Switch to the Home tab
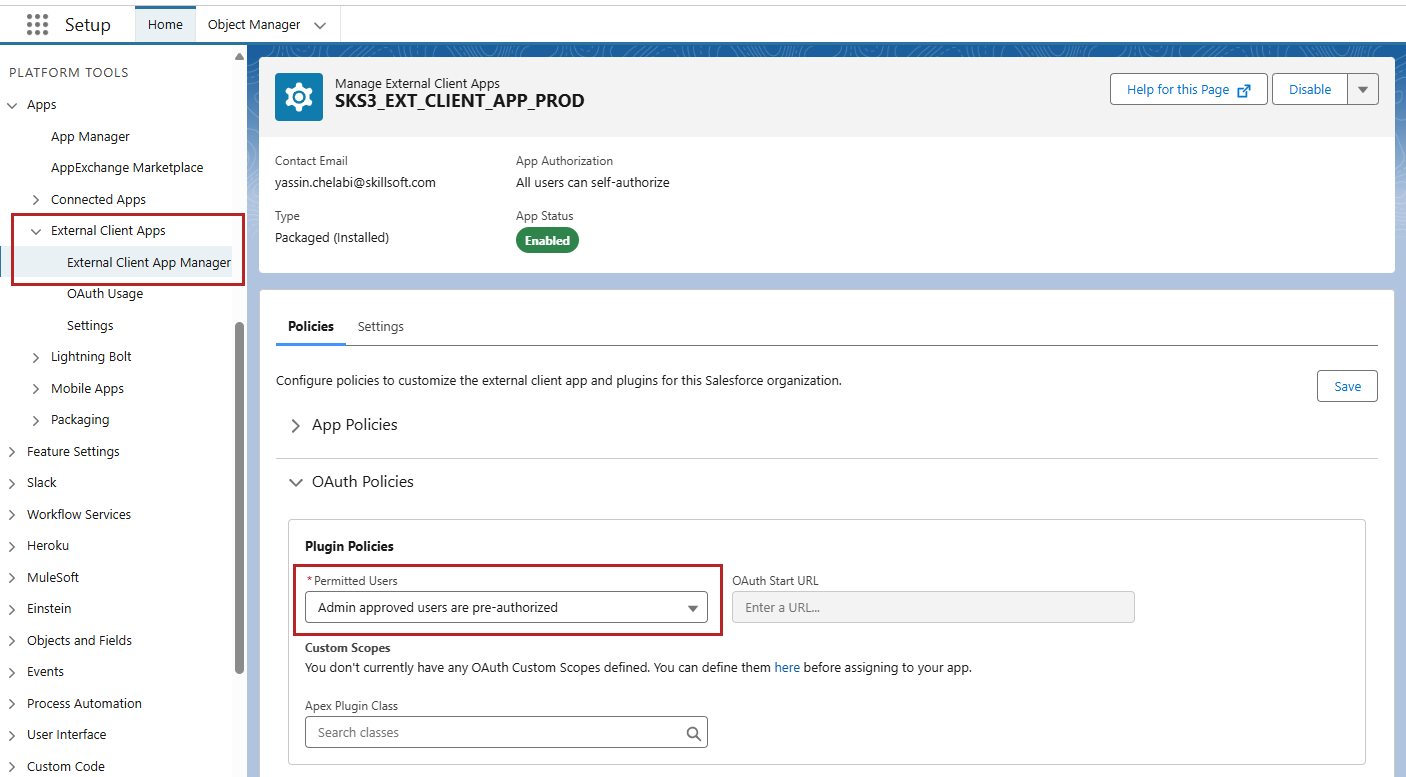Image resolution: width=1406 pixels, height=777 pixels. pyautogui.click(x=165, y=25)
